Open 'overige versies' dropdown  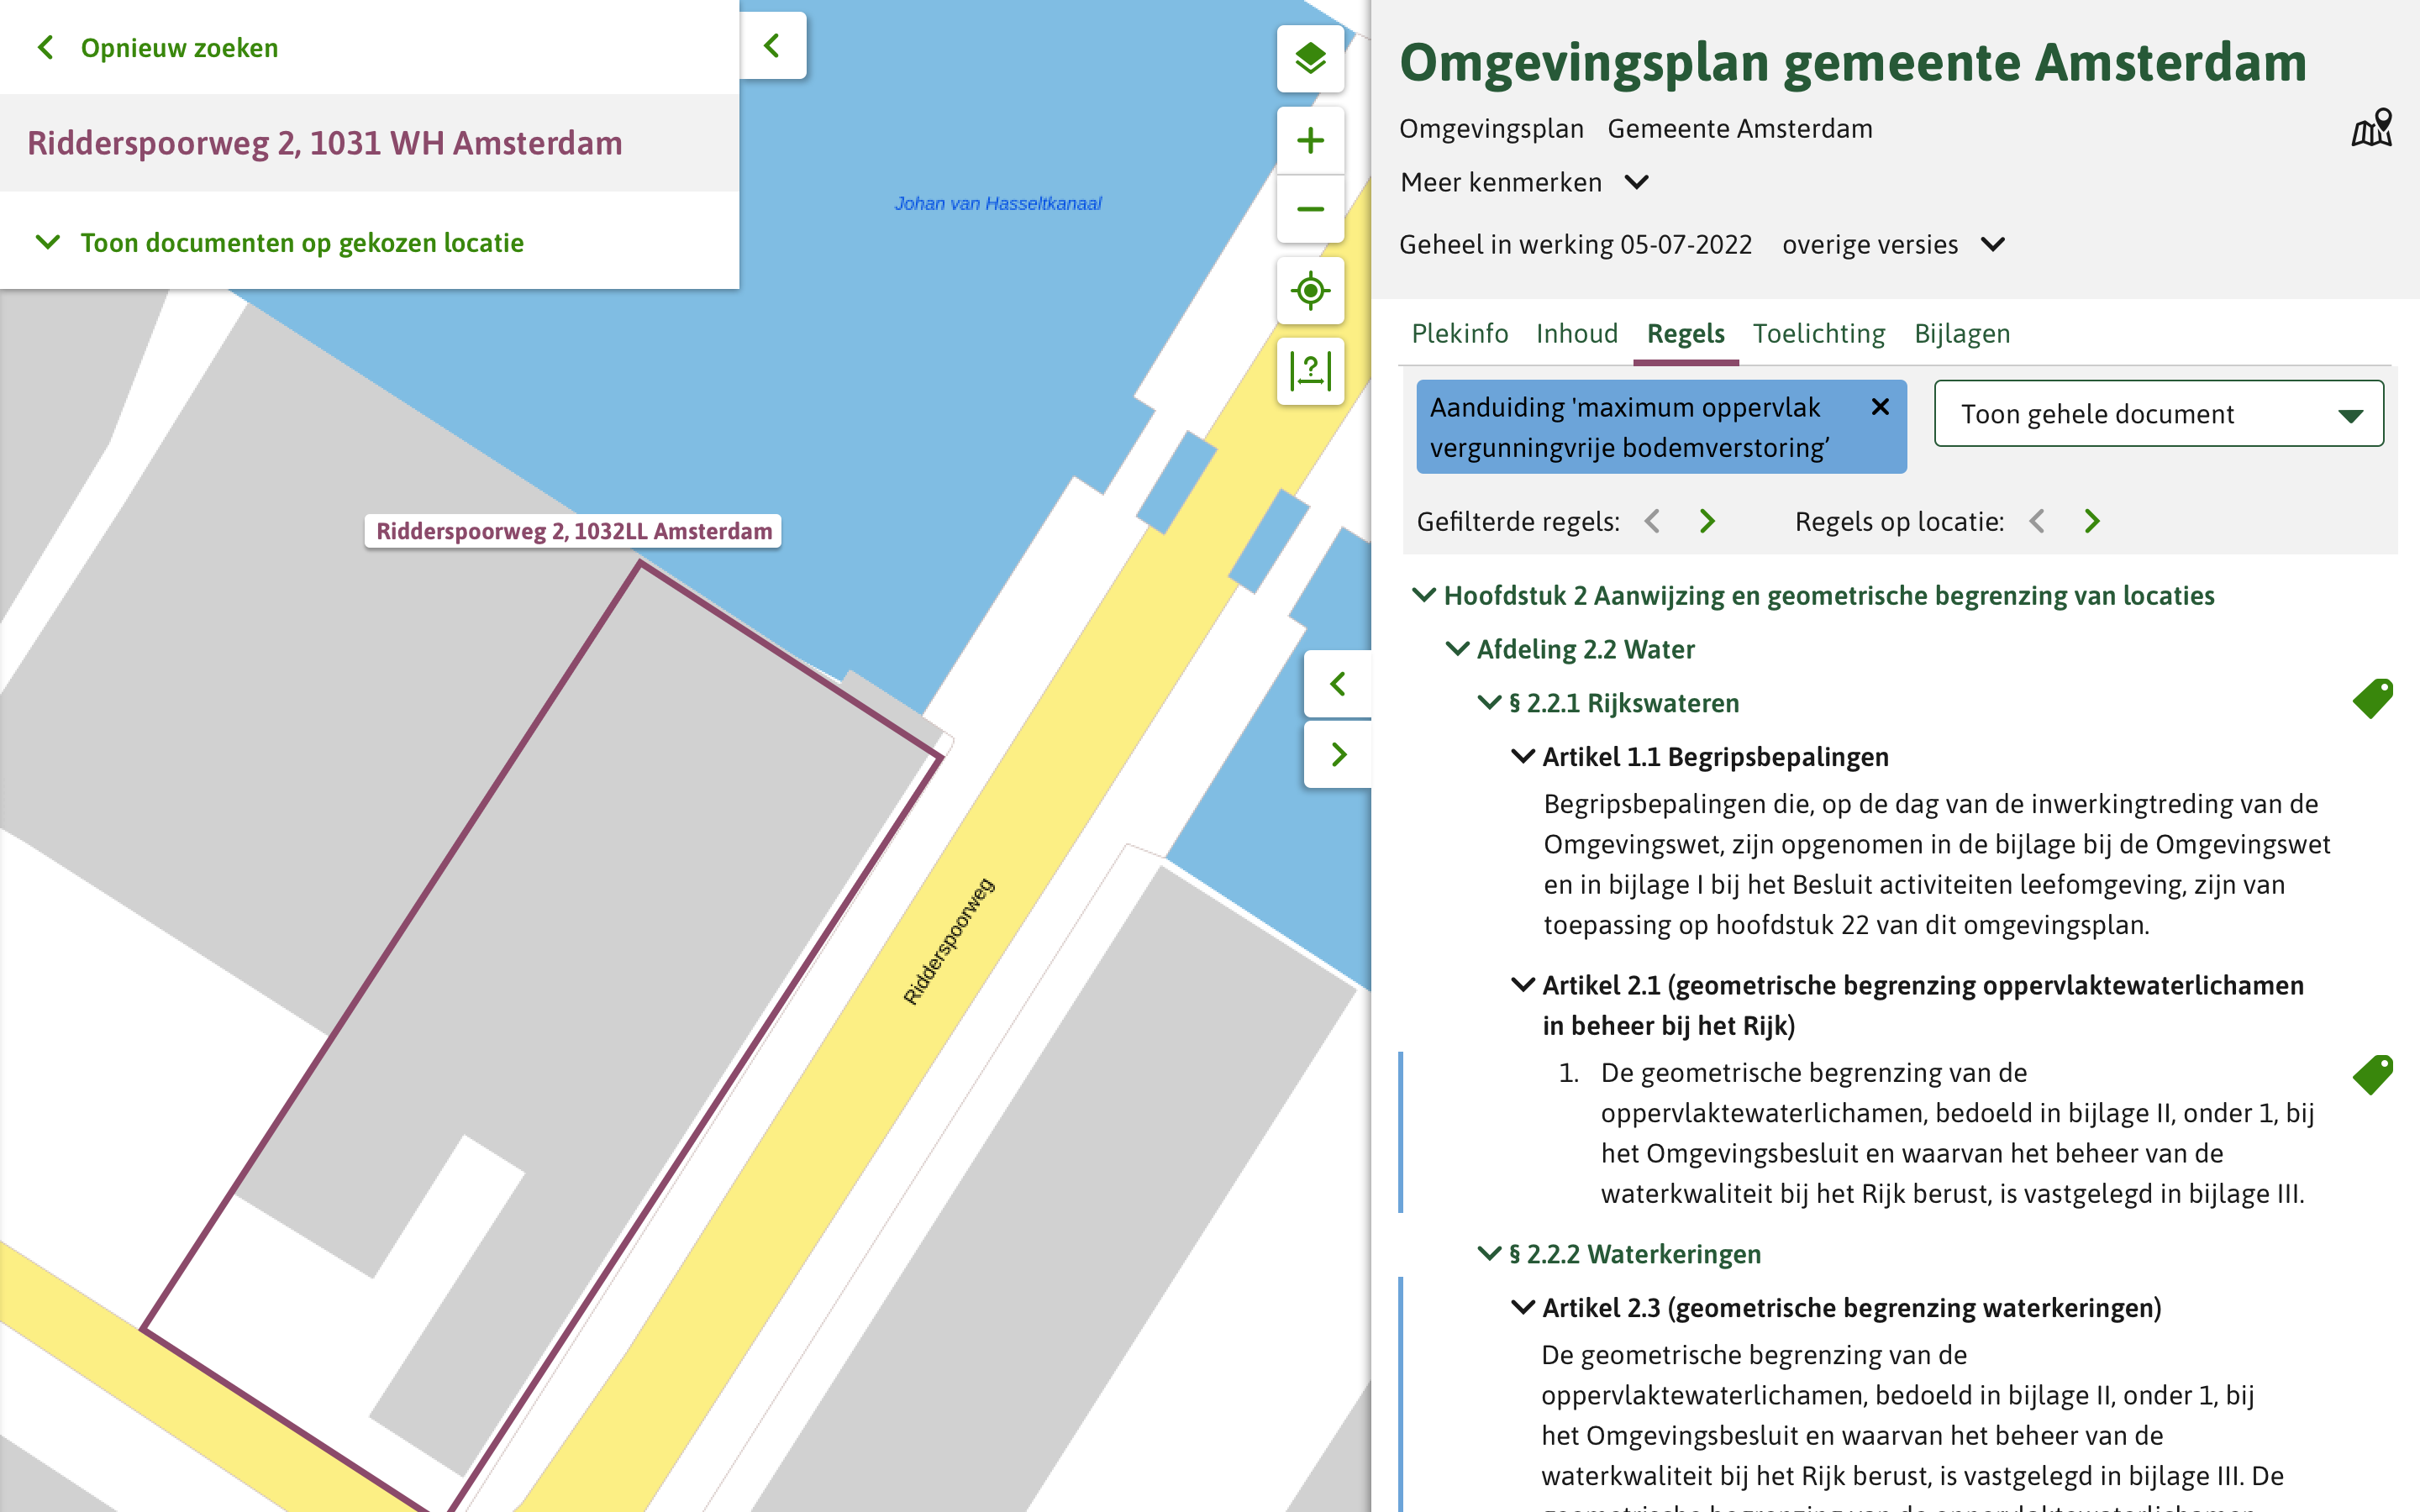pos(1893,244)
